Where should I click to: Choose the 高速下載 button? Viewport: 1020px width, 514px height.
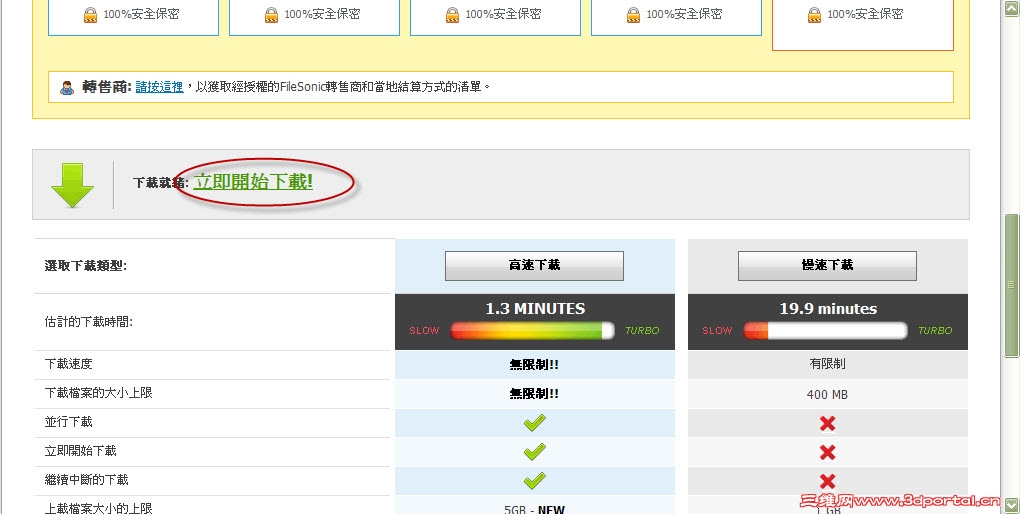pyautogui.click(x=534, y=265)
